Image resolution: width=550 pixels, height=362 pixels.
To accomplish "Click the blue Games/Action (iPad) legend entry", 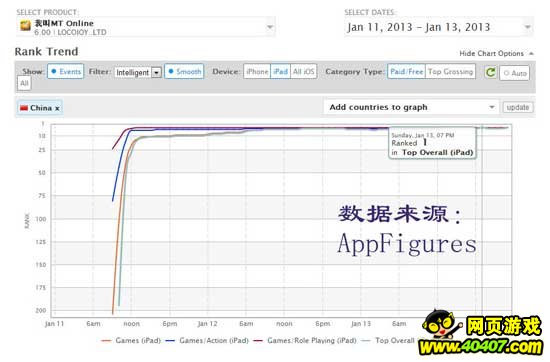I will pyautogui.click(x=206, y=341).
